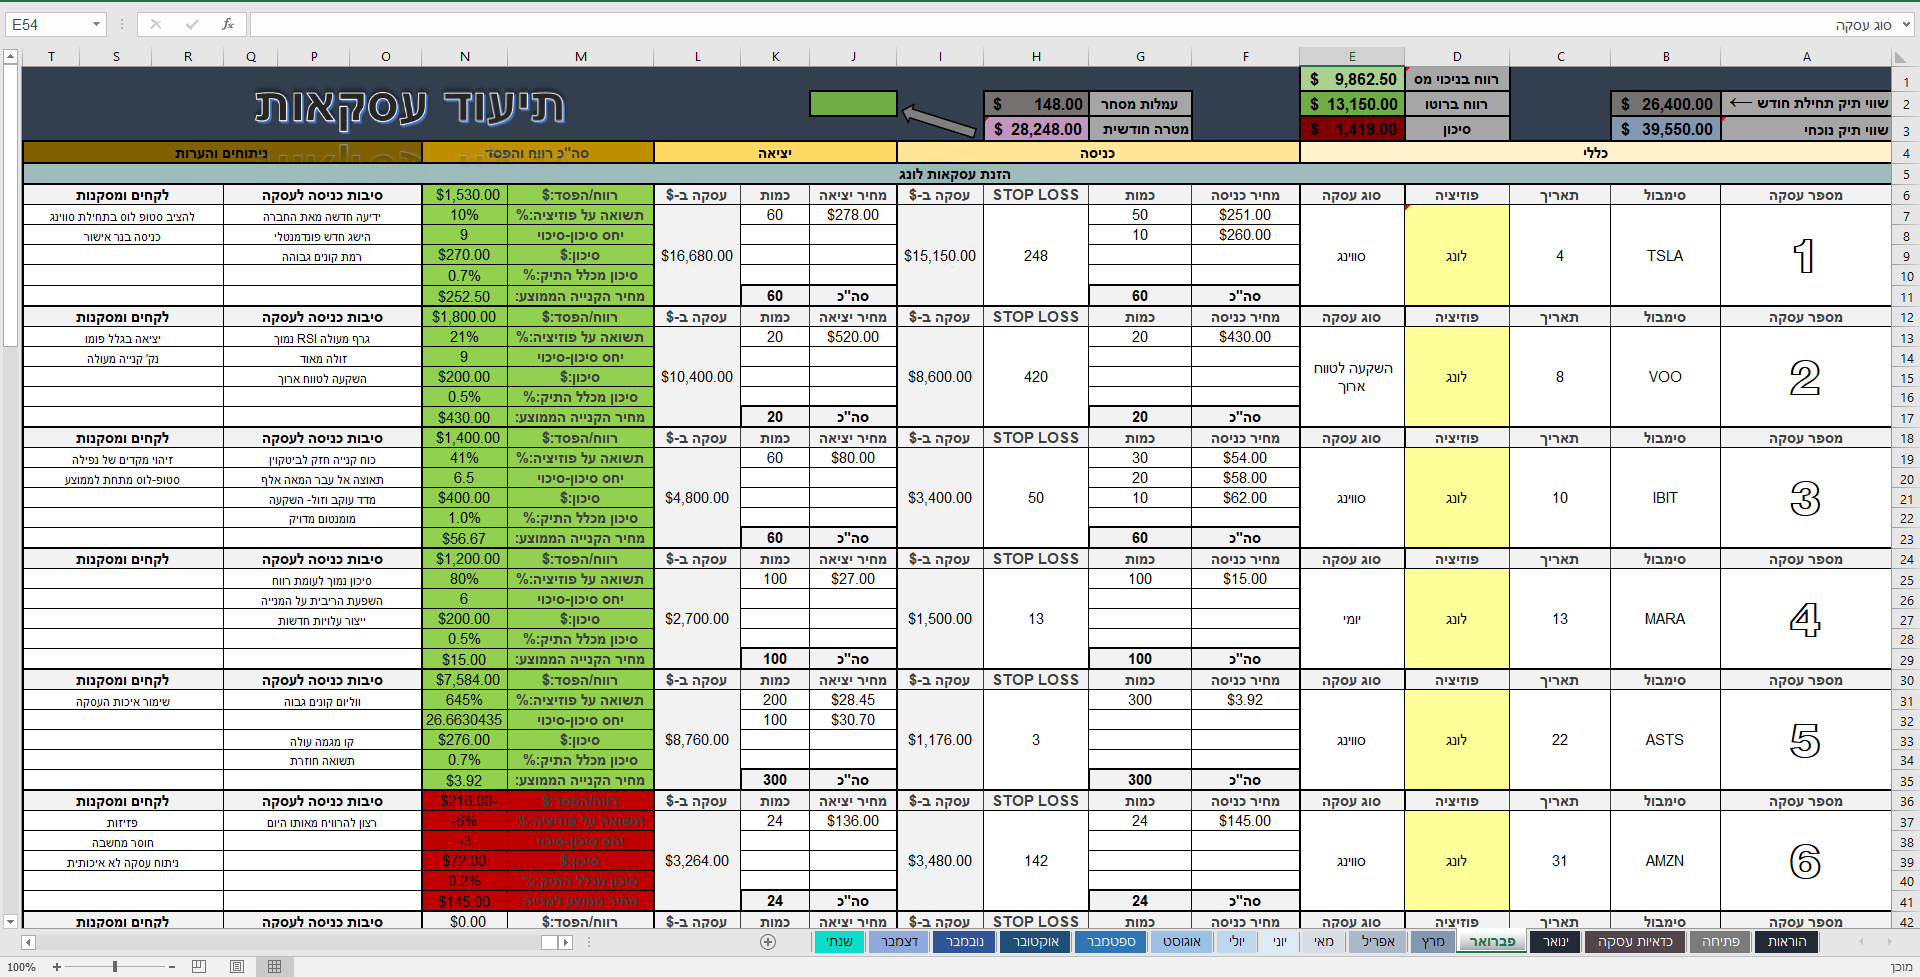Image resolution: width=1920 pixels, height=977 pixels.
Task: Switch to Page Layout view in status bar
Action: pos(237,966)
